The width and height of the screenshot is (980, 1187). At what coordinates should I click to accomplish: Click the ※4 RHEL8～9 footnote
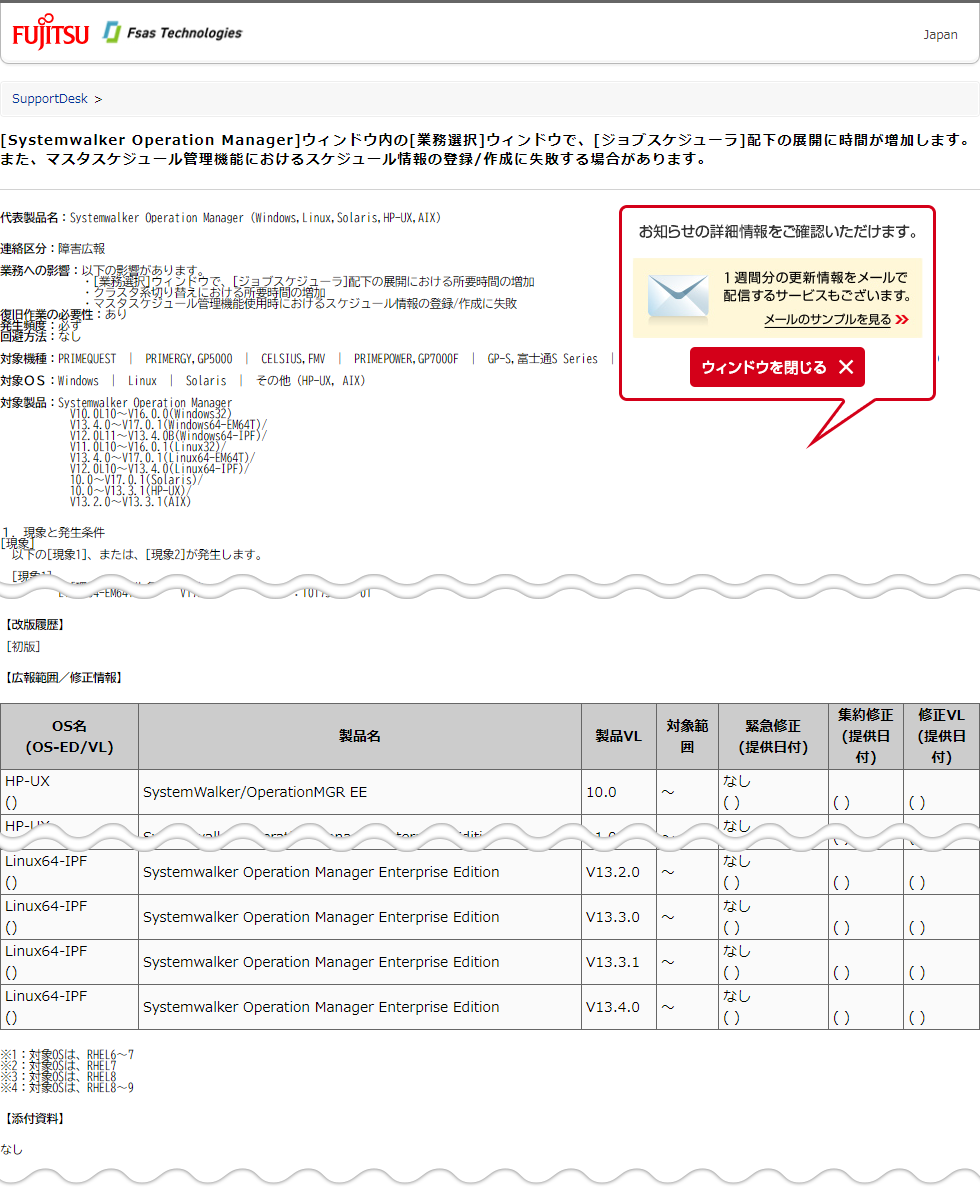[67, 1088]
